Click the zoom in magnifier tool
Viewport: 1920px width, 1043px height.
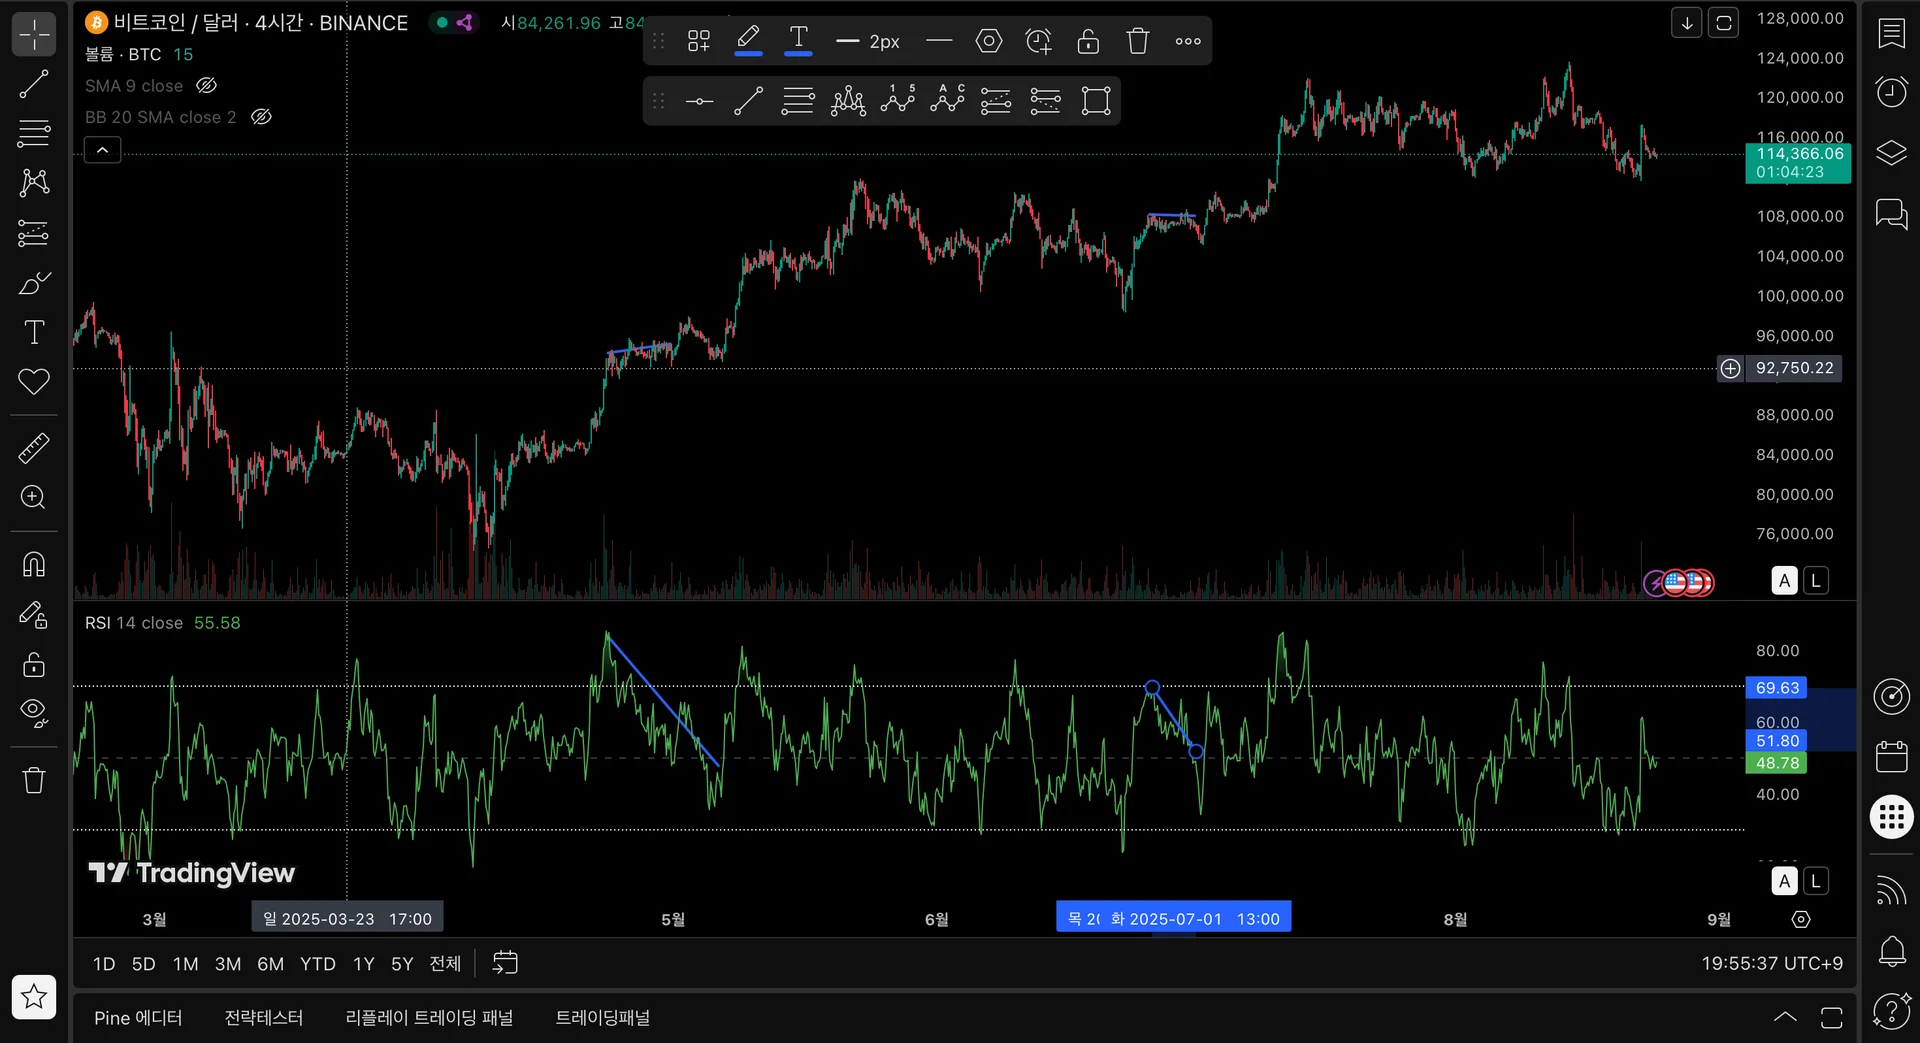click(x=34, y=497)
